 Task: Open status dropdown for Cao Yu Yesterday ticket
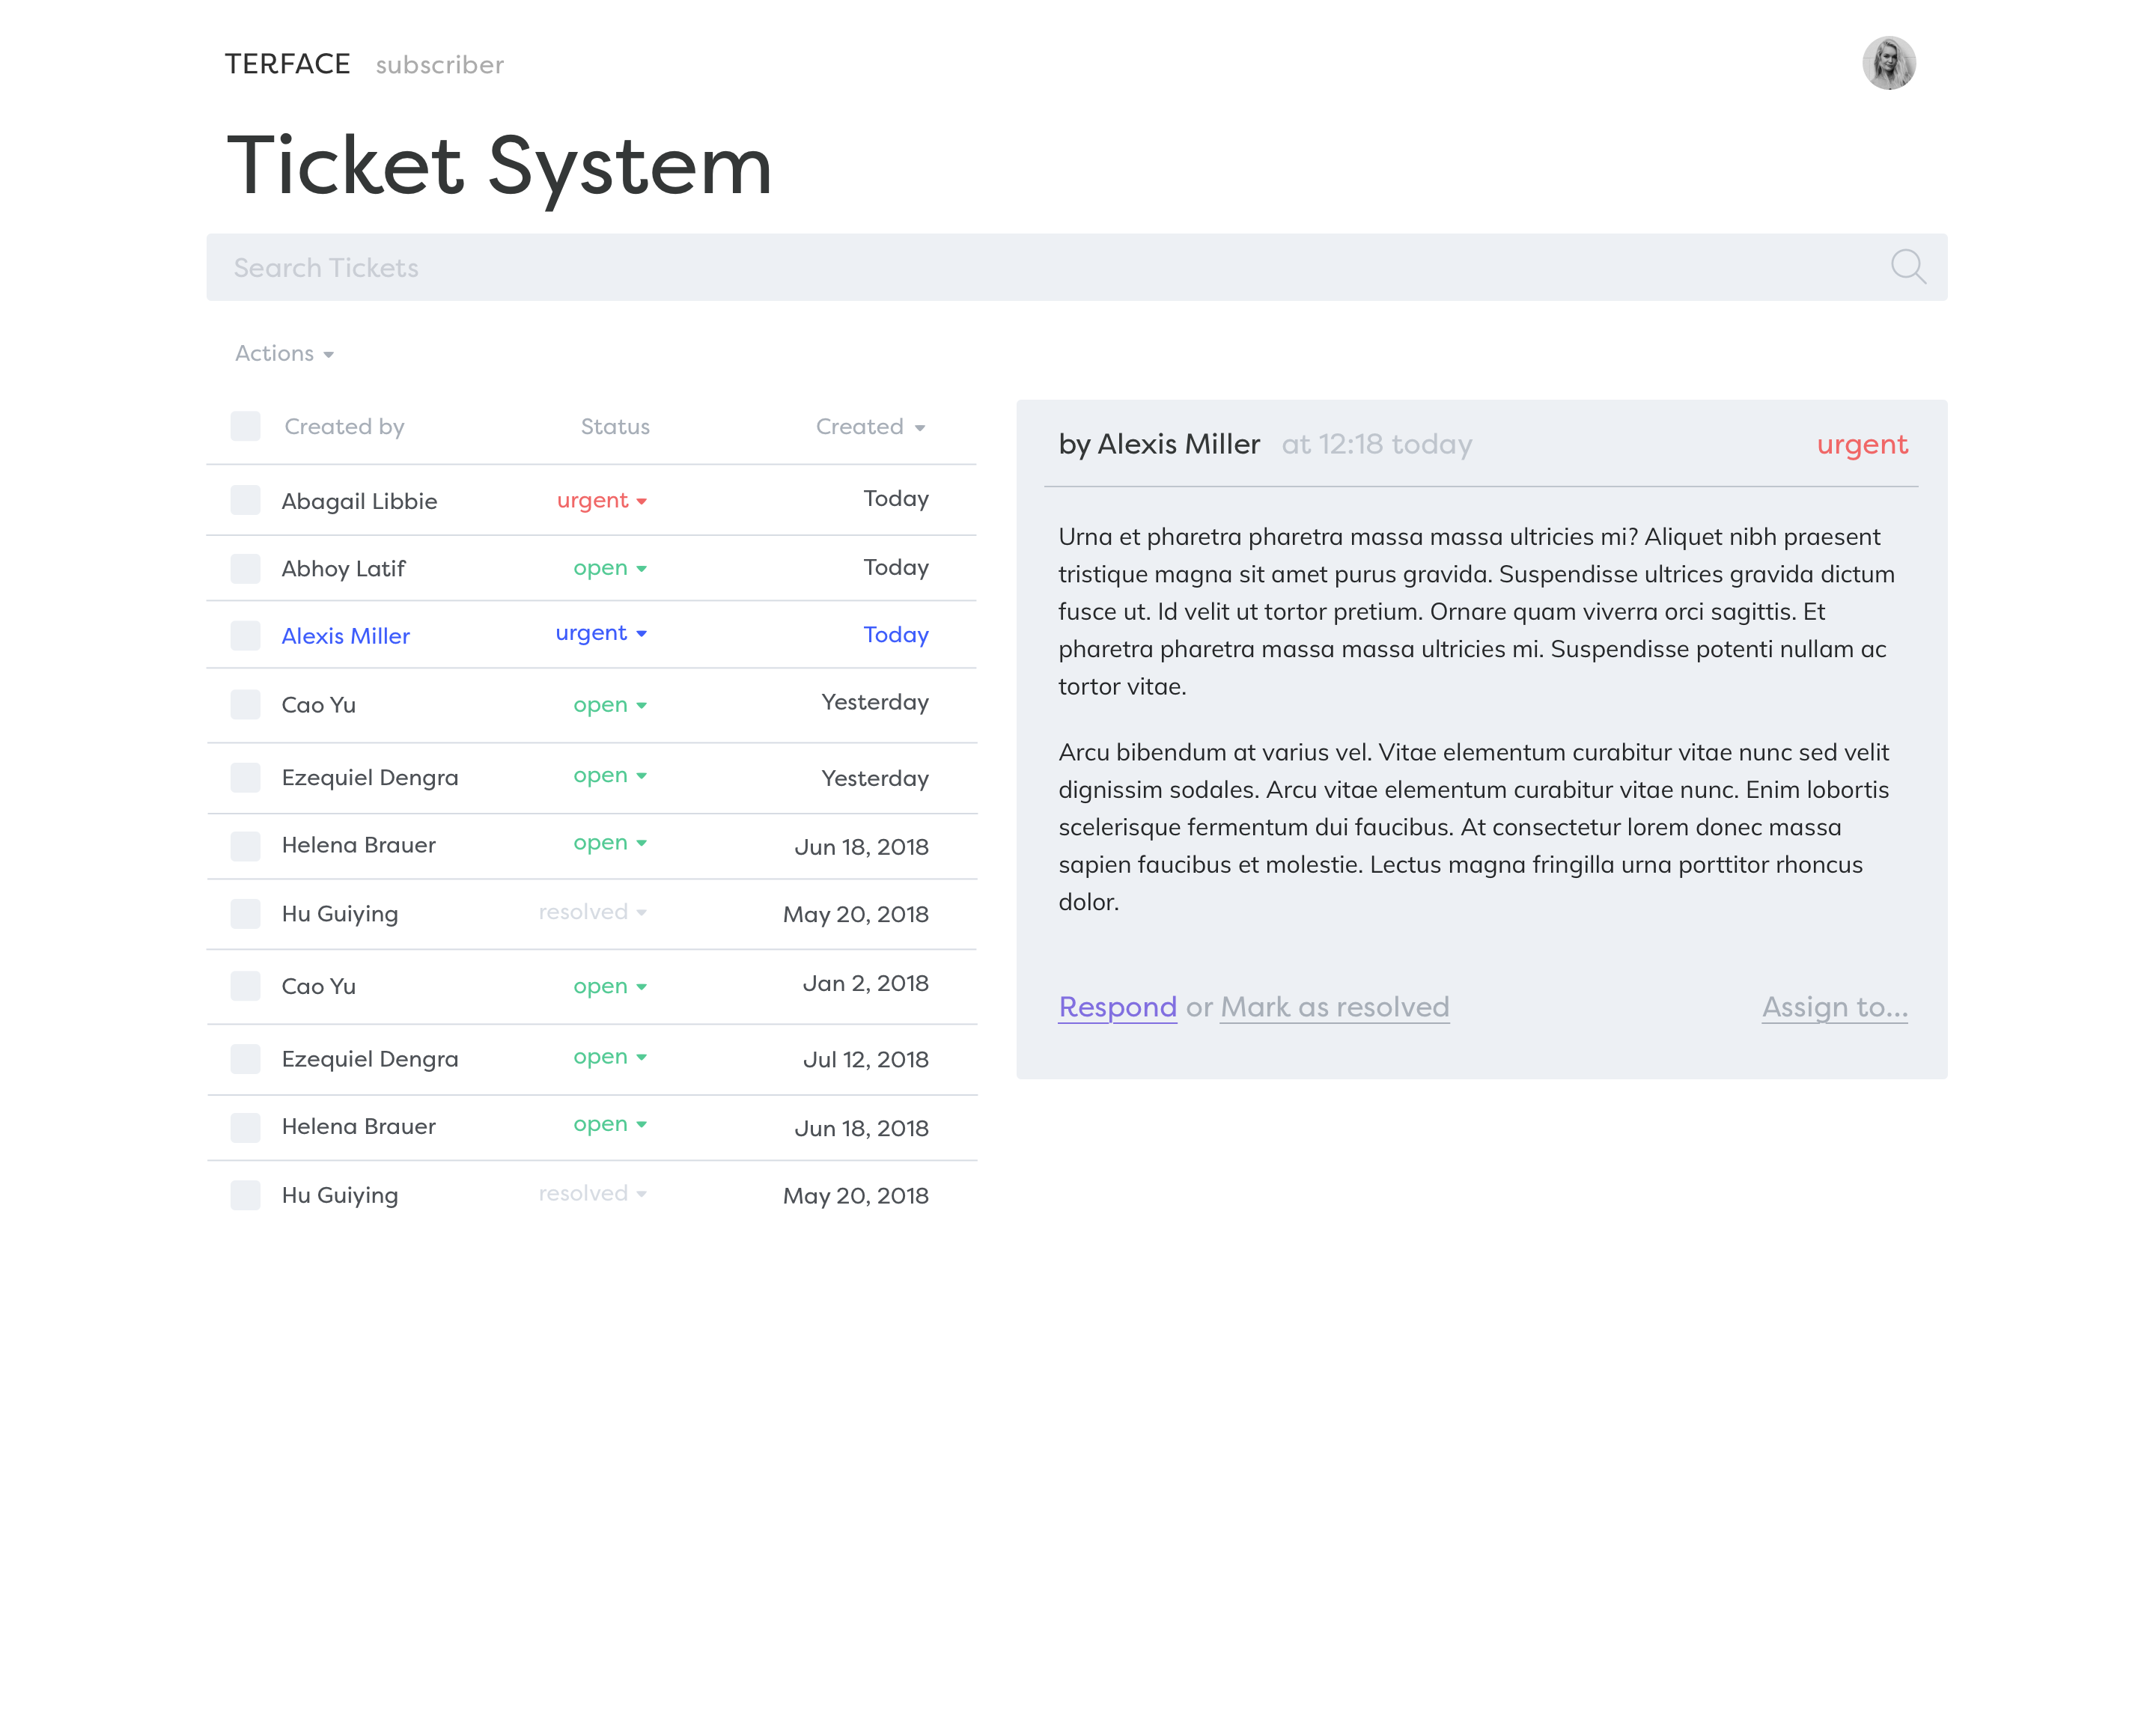[x=610, y=705]
